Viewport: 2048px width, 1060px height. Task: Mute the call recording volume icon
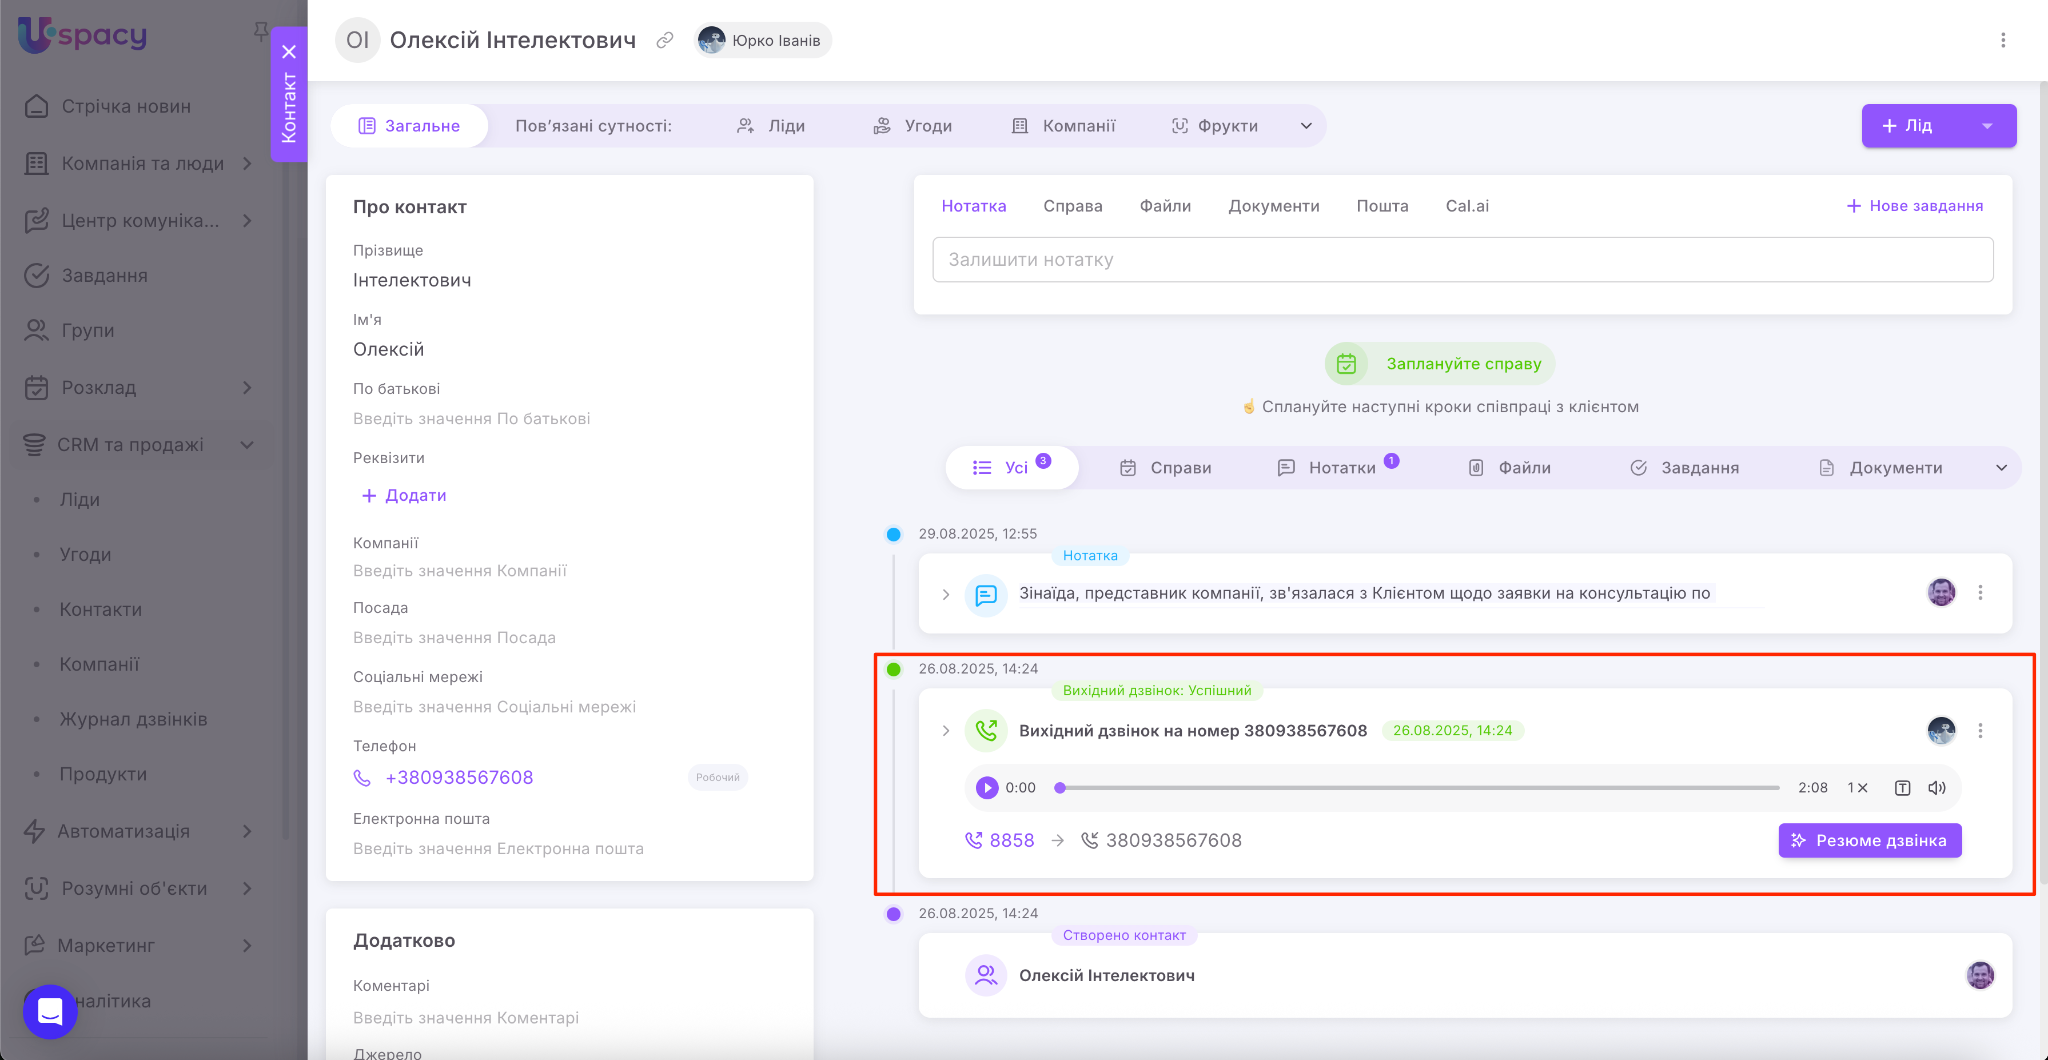[1937, 788]
